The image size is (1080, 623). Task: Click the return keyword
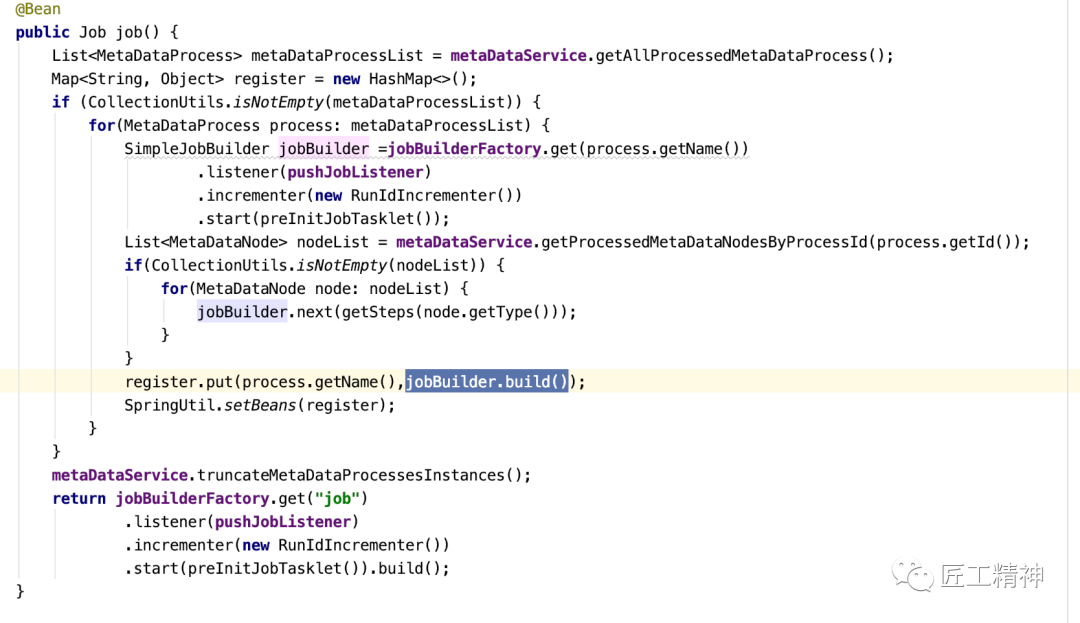coord(79,498)
